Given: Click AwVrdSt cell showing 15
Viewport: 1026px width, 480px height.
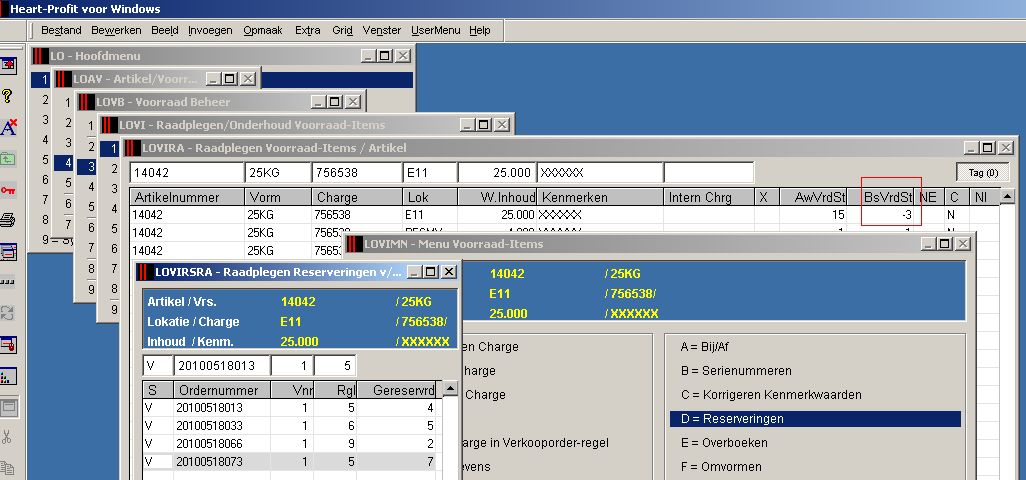Looking at the screenshot, I should 813,214.
